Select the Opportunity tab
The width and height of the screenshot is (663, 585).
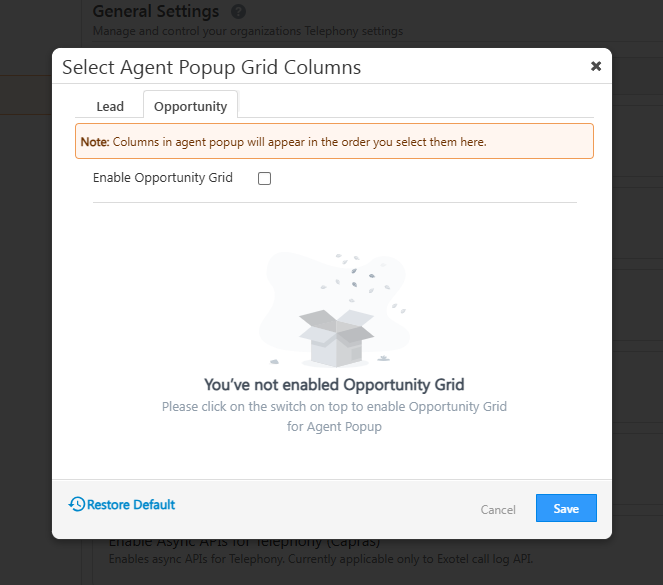point(190,106)
